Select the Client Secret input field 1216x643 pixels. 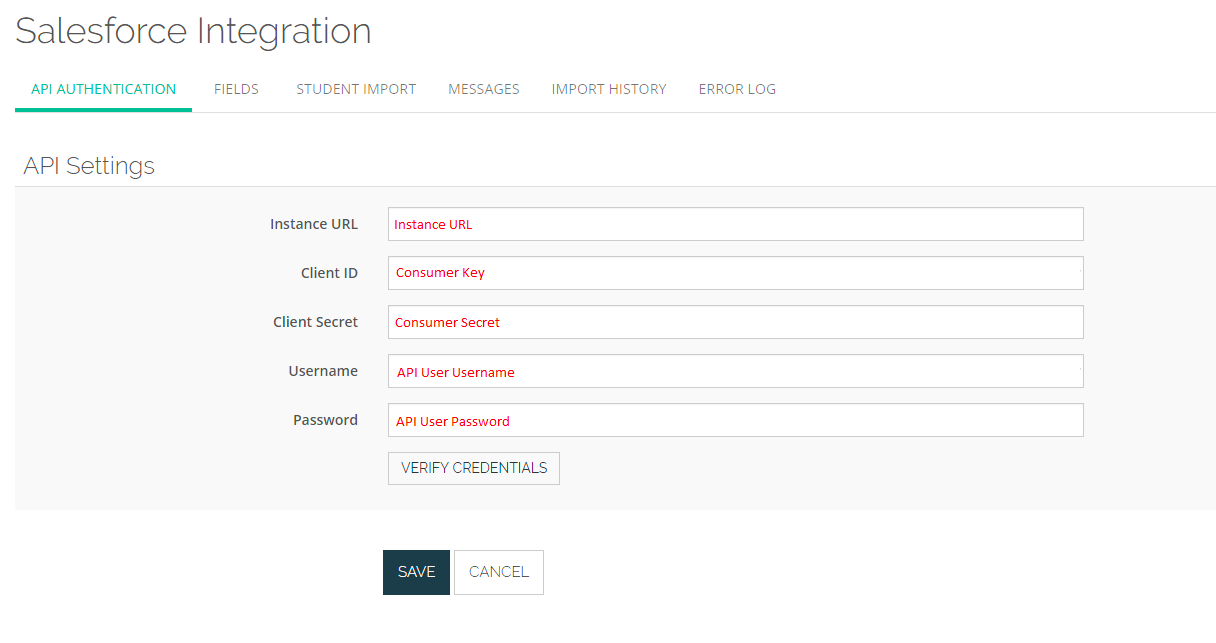(735, 322)
